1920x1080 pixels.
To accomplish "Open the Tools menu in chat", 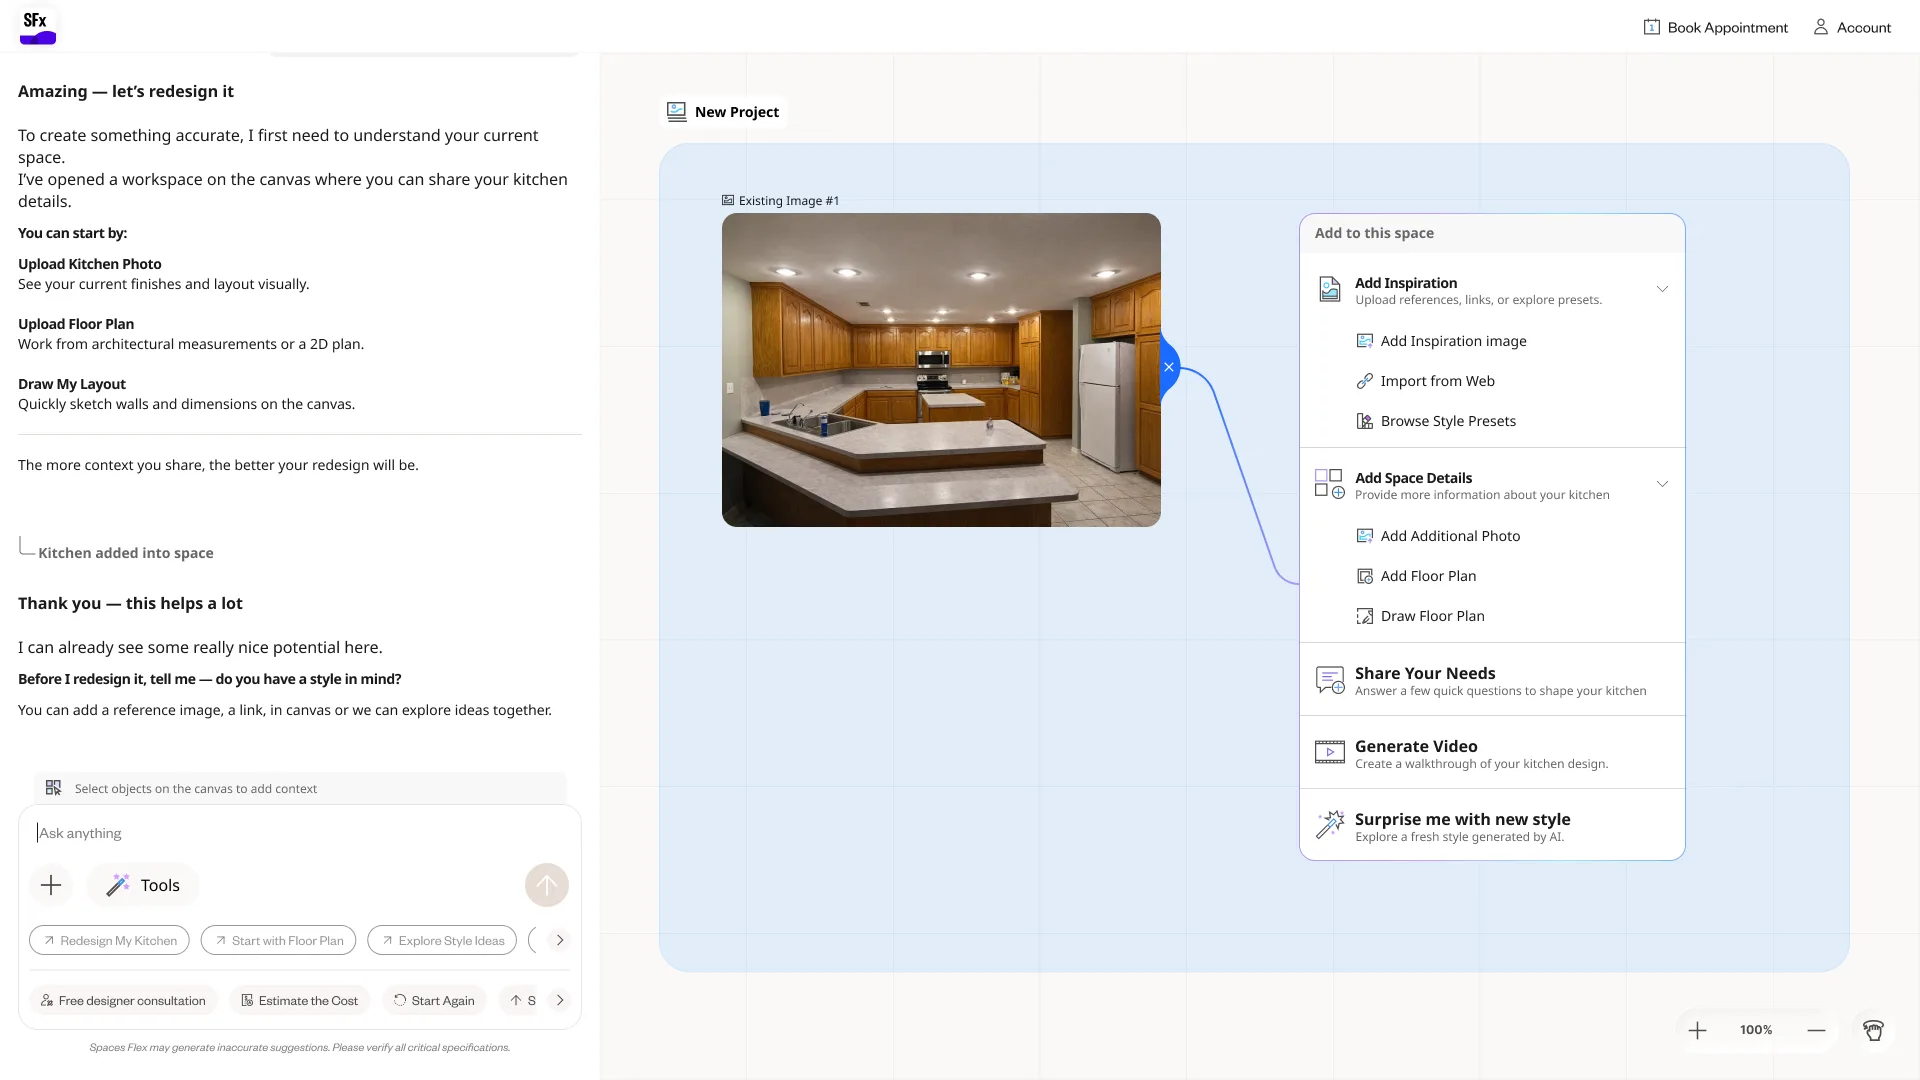I will click(143, 885).
